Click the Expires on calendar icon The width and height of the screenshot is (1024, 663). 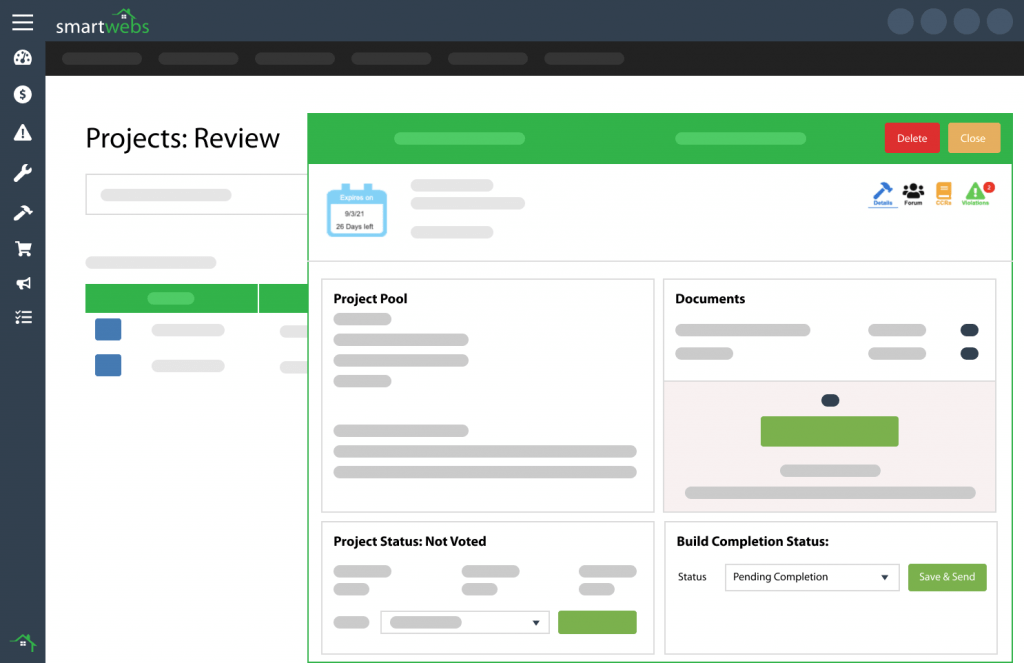pos(357,210)
